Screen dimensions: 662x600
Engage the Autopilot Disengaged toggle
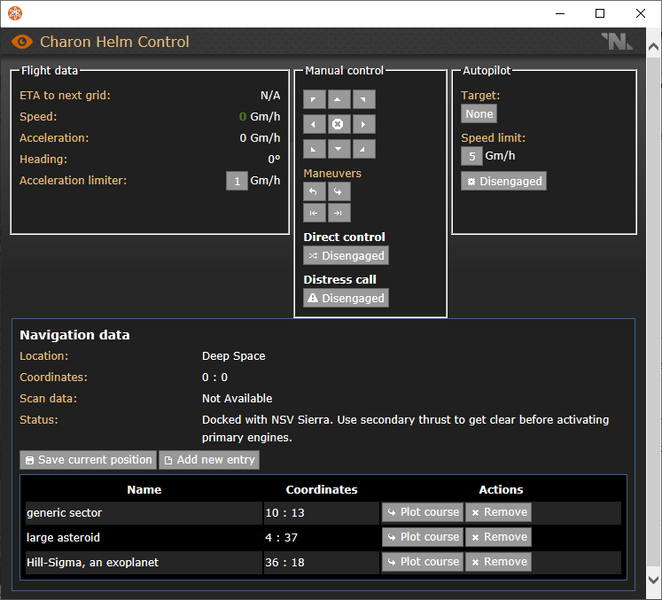point(504,181)
